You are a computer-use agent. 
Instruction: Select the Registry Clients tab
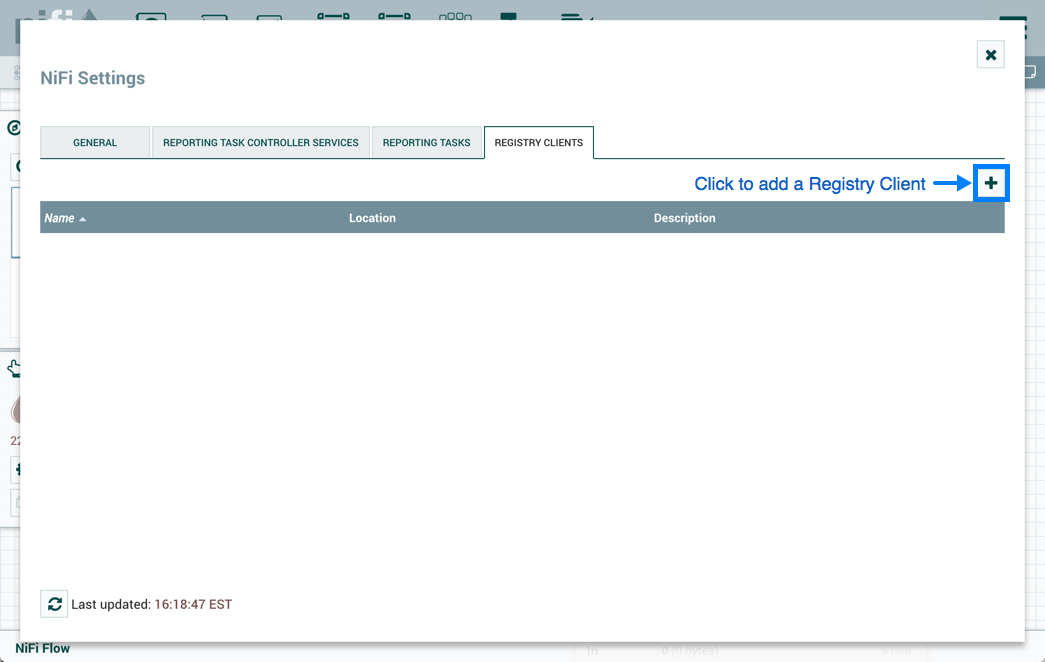click(538, 143)
